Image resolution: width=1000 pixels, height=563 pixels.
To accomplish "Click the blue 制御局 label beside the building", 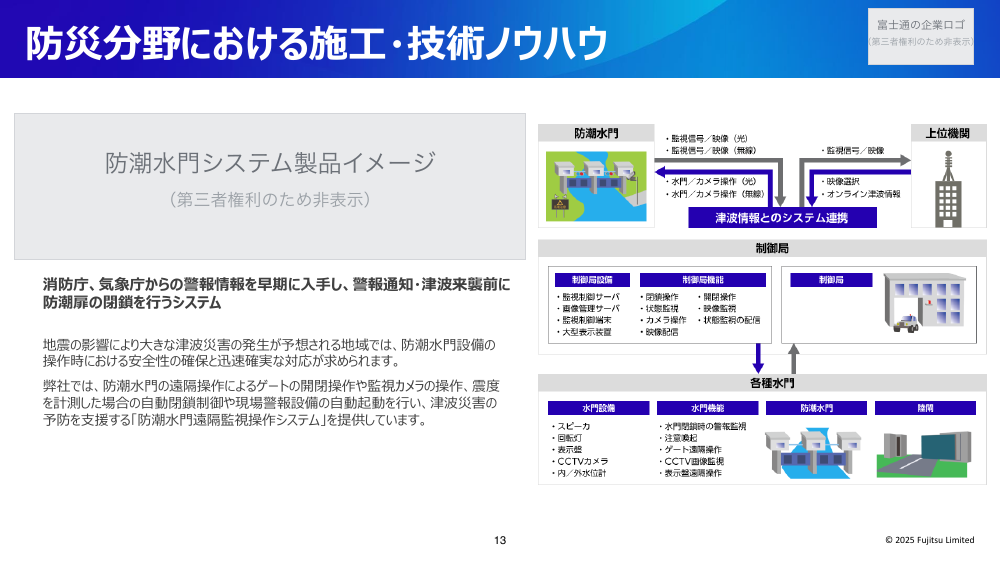I will pos(831,280).
